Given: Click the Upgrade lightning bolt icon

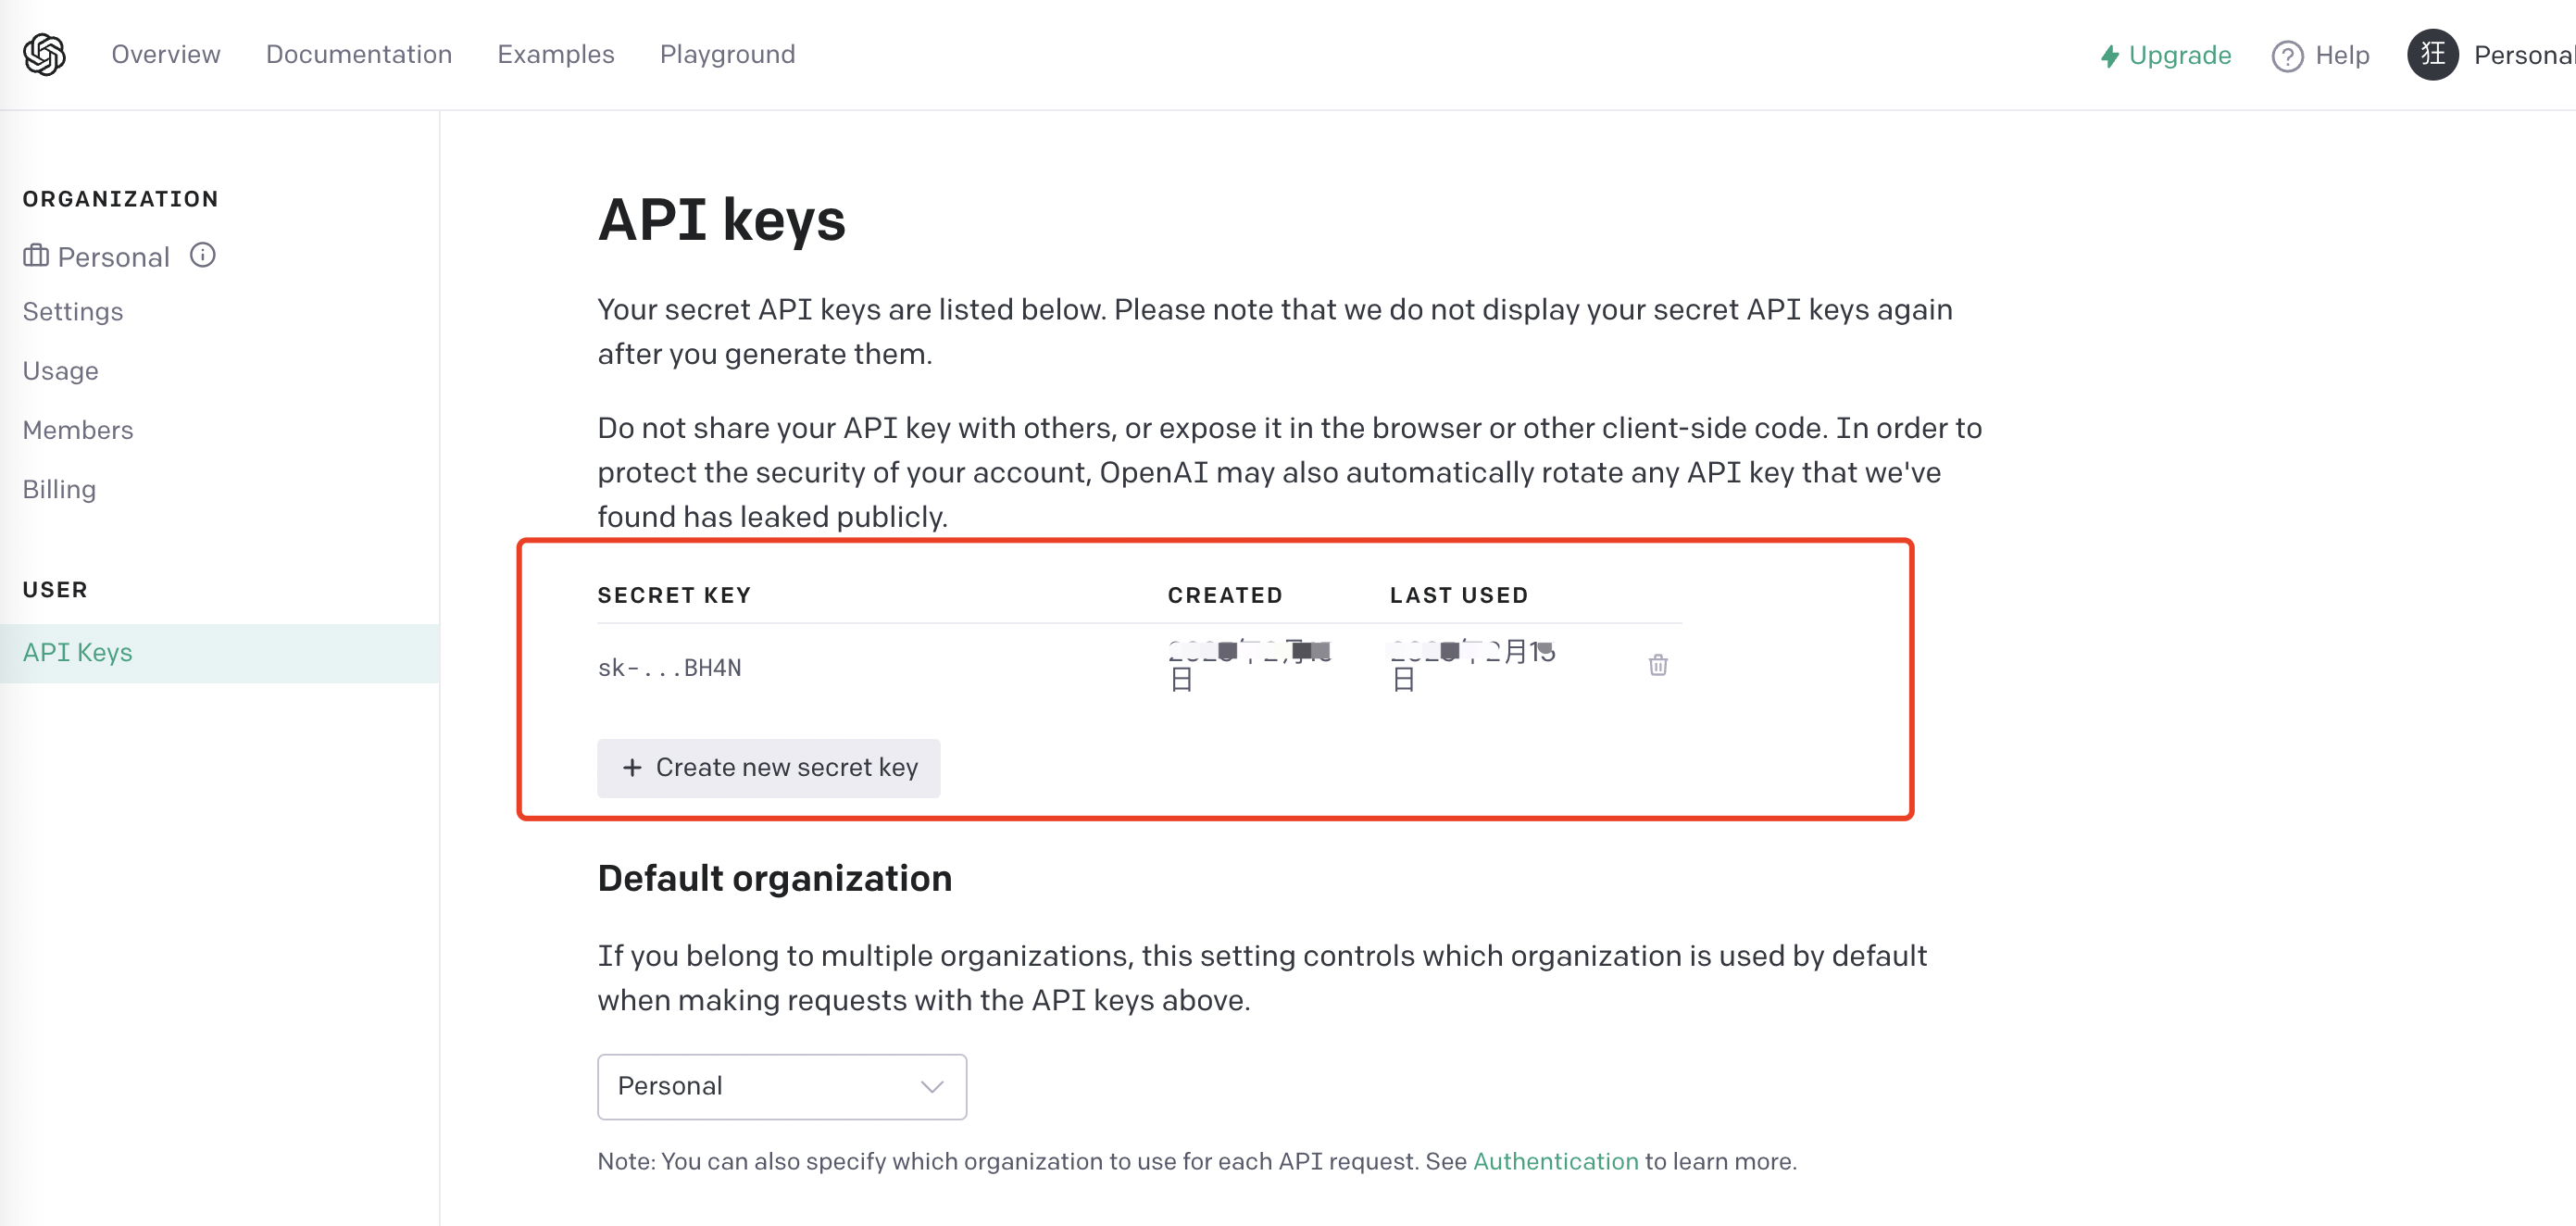Looking at the screenshot, I should click(2110, 56).
